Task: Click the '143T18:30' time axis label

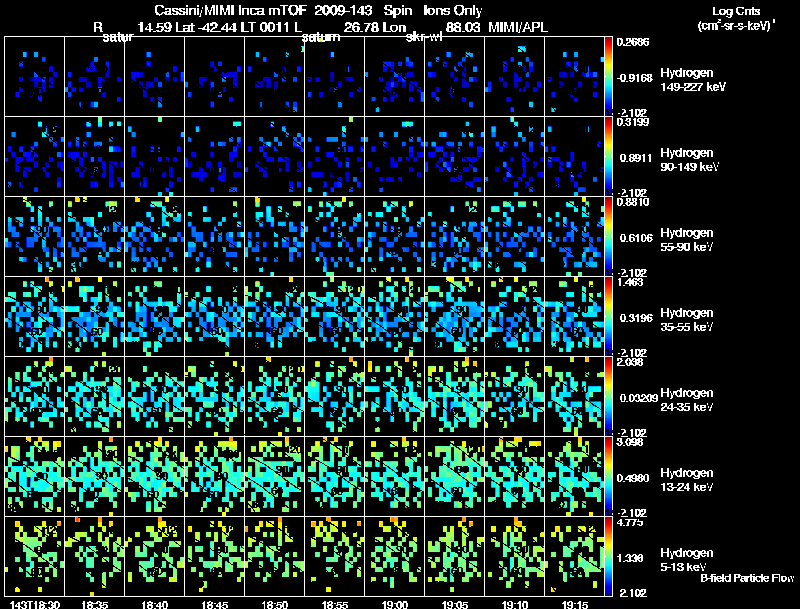Action: tap(35, 604)
